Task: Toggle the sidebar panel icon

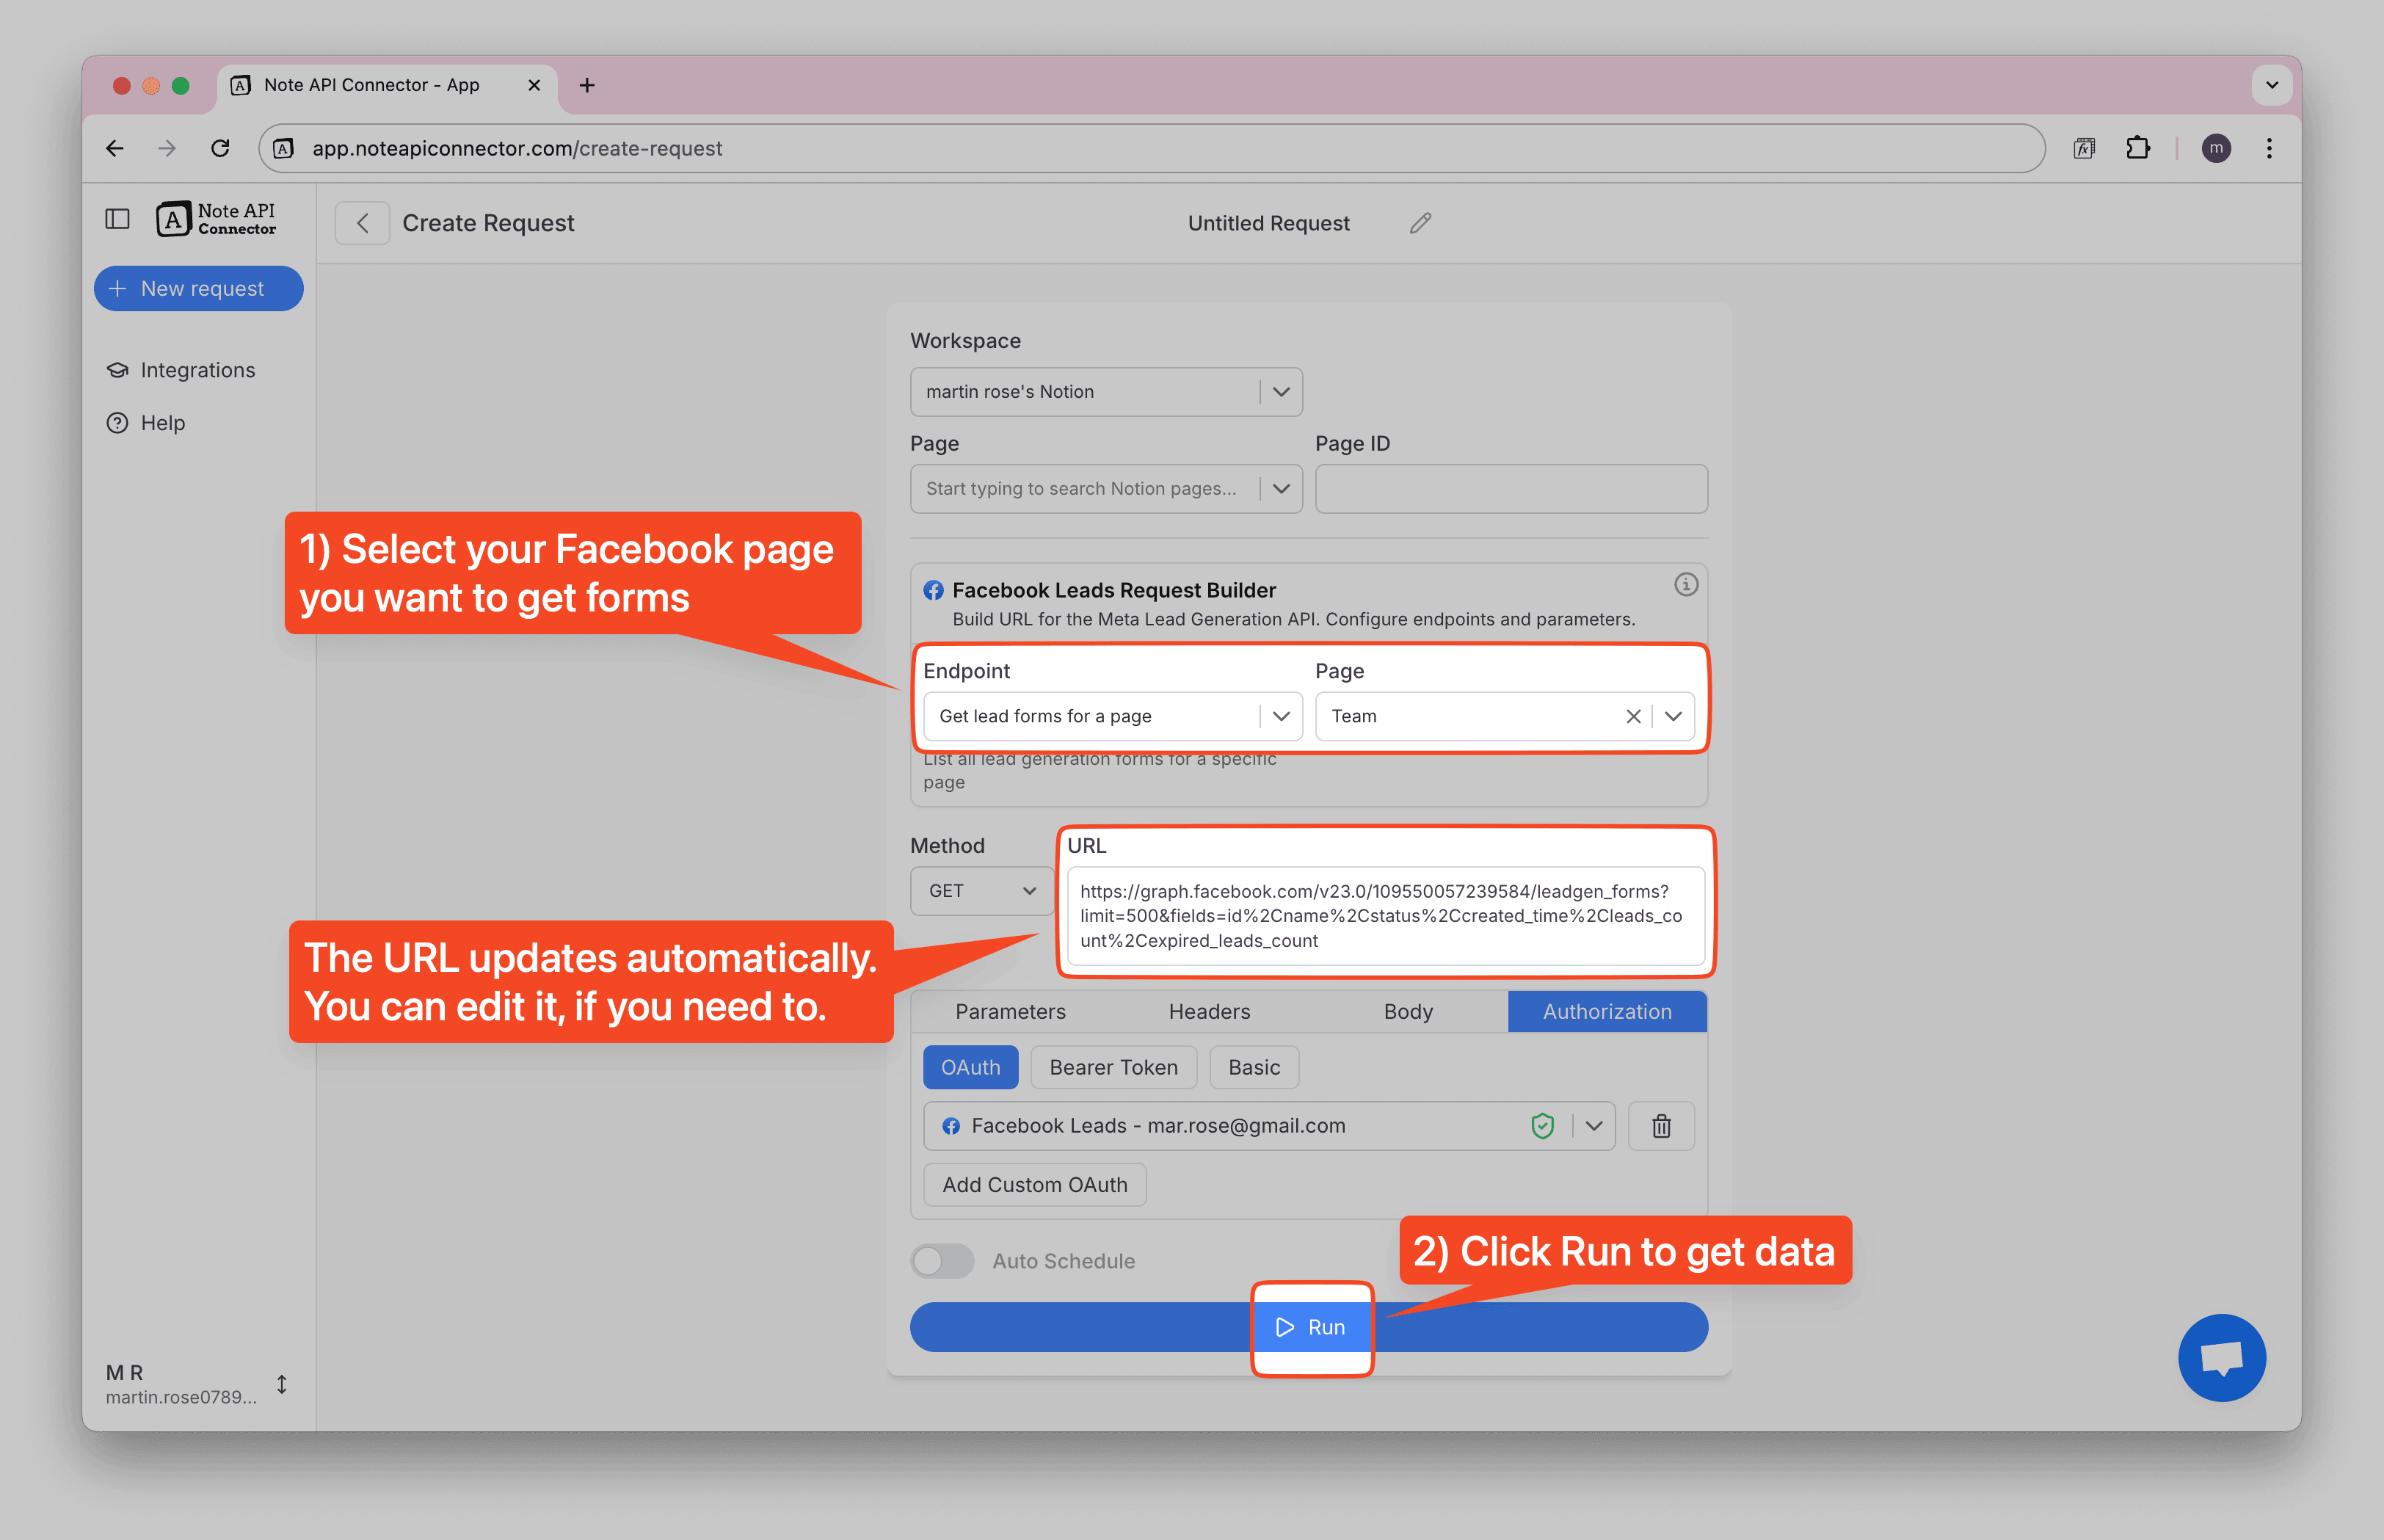Action: click(117, 219)
